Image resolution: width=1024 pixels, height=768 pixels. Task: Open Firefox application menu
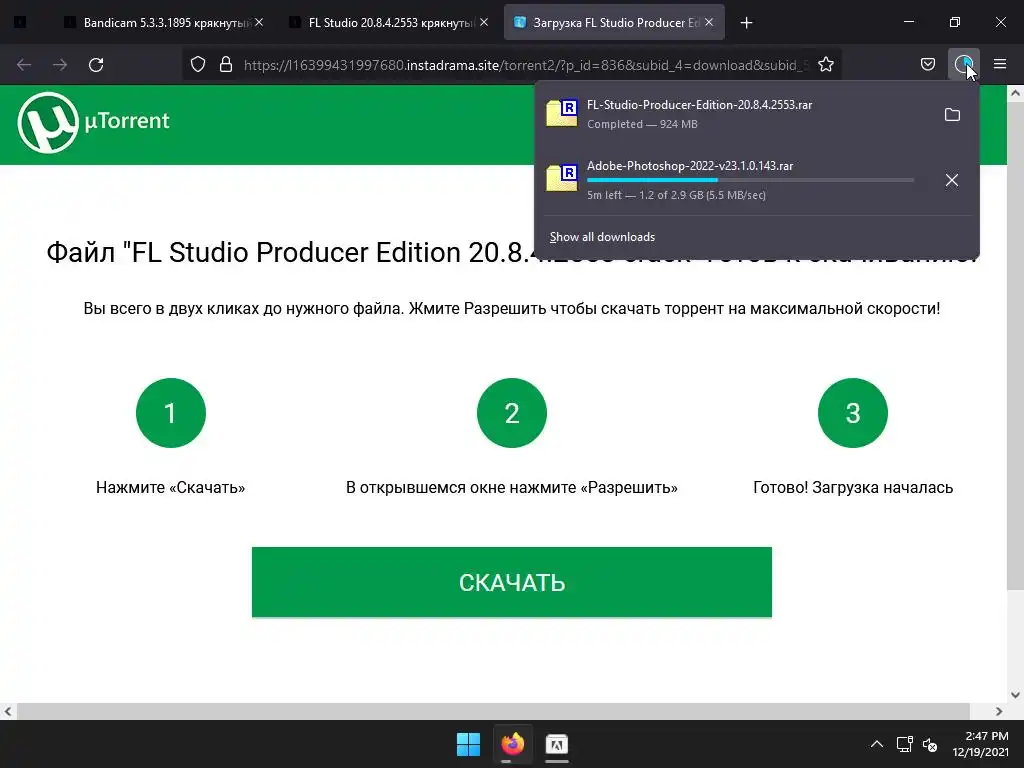tap(1000, 64)
